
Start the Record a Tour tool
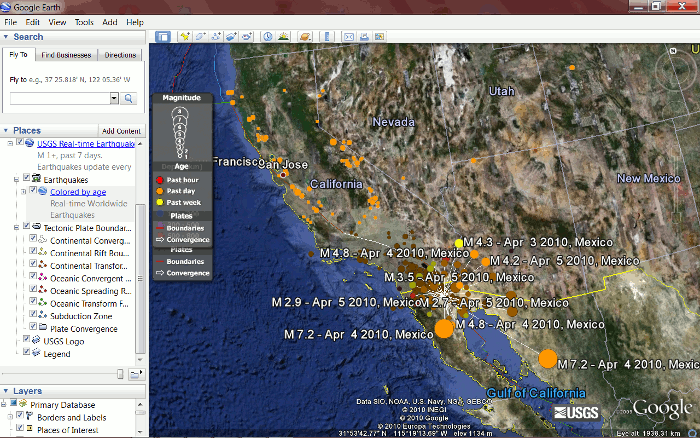[246, 37]
